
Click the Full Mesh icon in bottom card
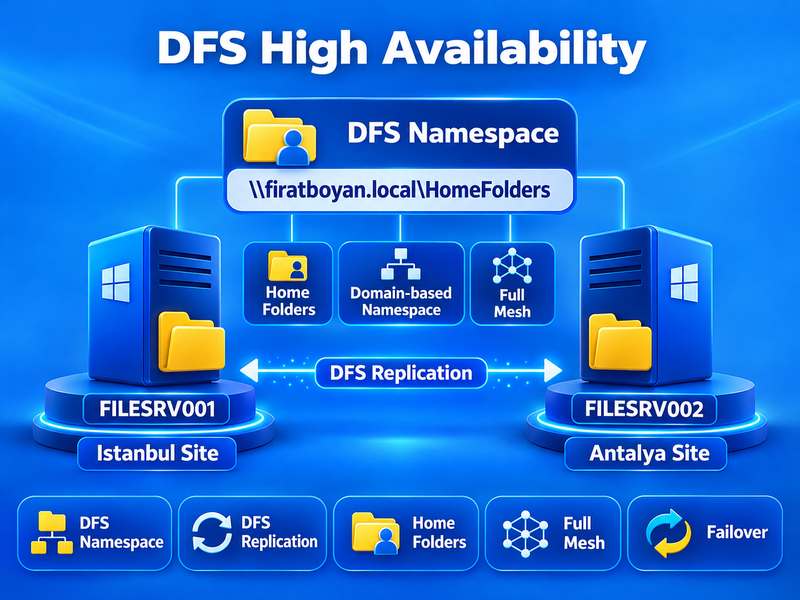point(526,534)
